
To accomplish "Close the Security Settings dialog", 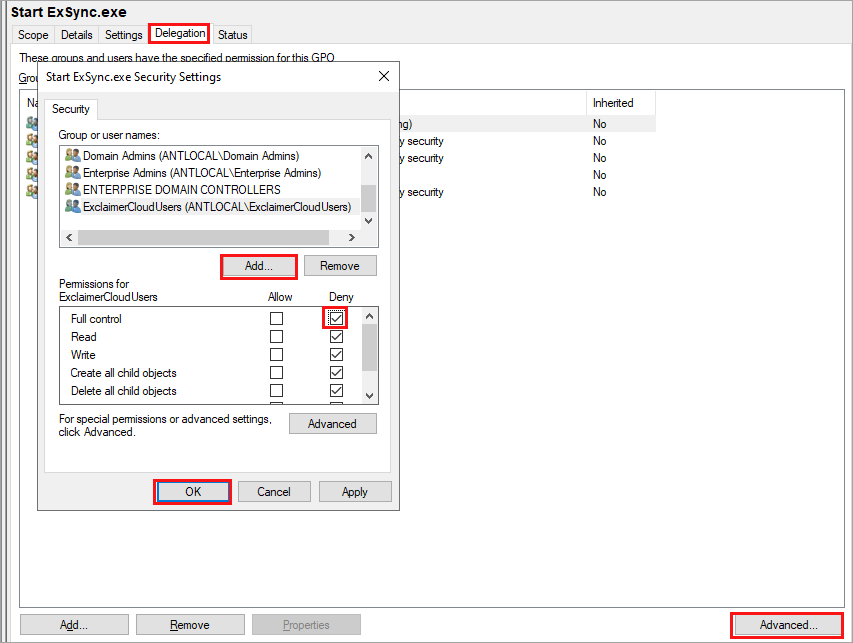I will (x=384, y=77).
